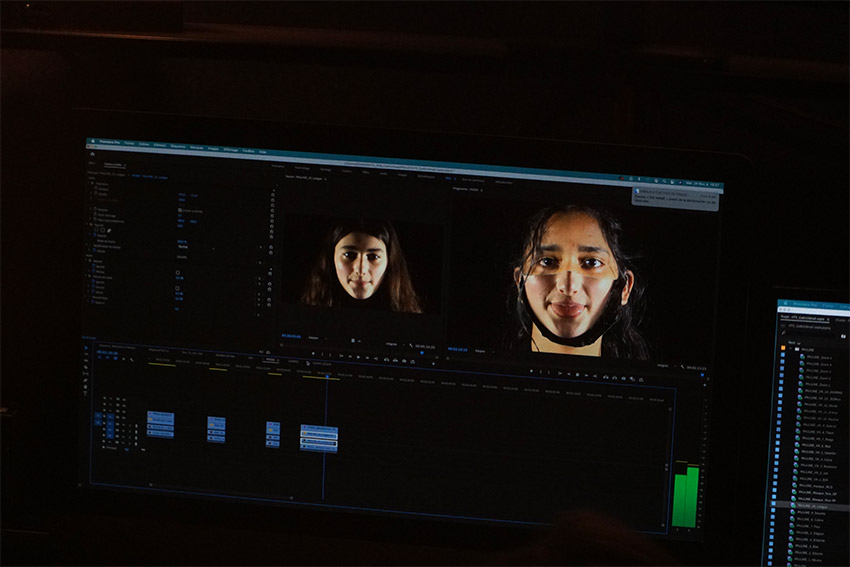Click the menu bar date and time
The width and height of the screenshot is (850, 567).
click(x=703, y=184)
